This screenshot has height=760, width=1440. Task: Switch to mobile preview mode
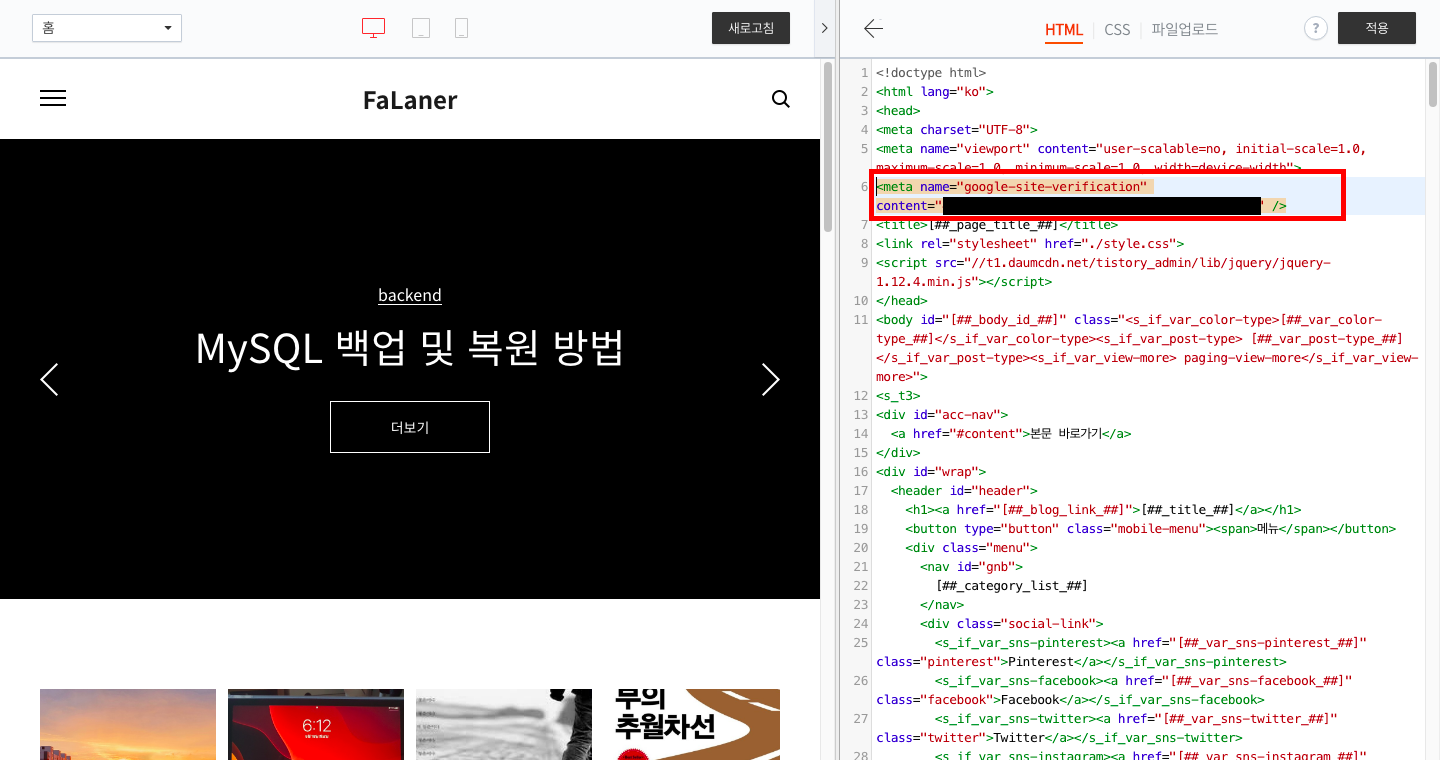(x=461, y=27)
